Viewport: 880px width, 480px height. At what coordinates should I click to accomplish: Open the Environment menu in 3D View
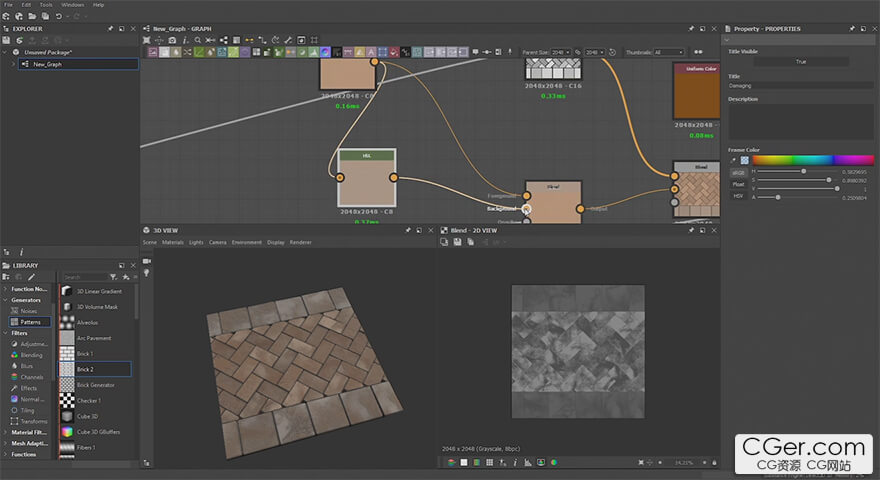pyautogui.click(x=246, y=242)
